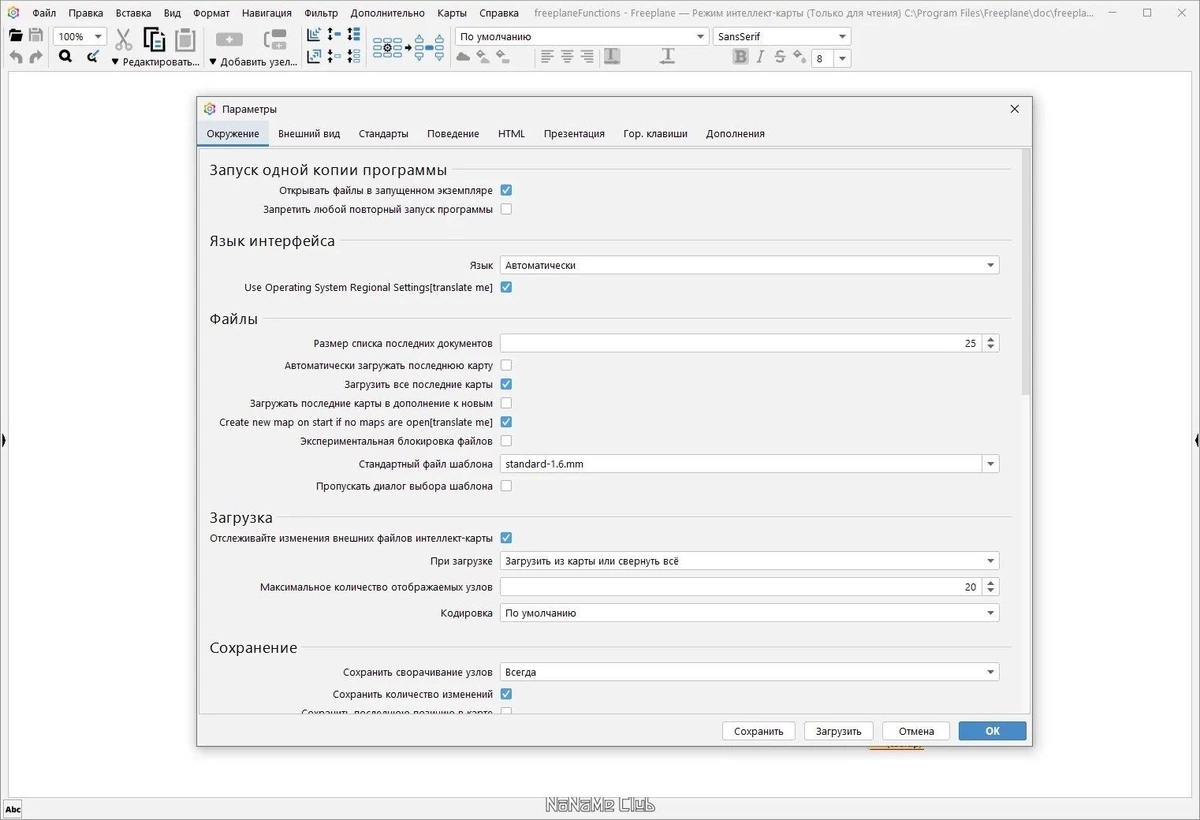Open the Карты menu
Screen dimensions: 1200x820
pyautogui.click(x=452, y=13)
